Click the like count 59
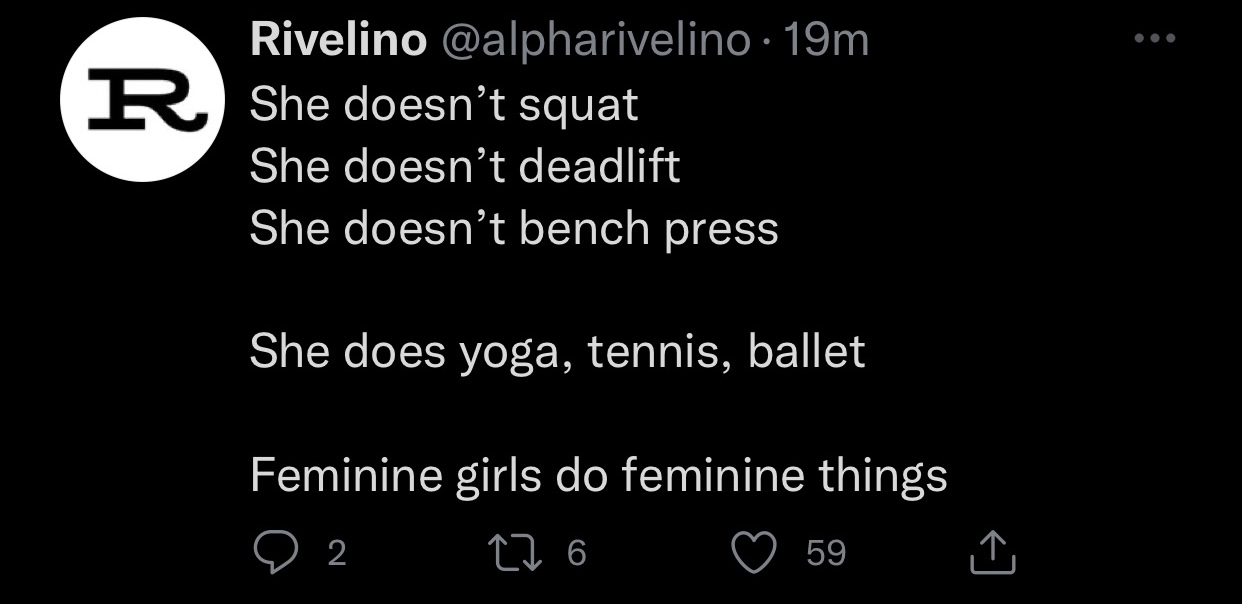Image resolution: width=1242 pixels, height=604 pixels. pos(826,553)
